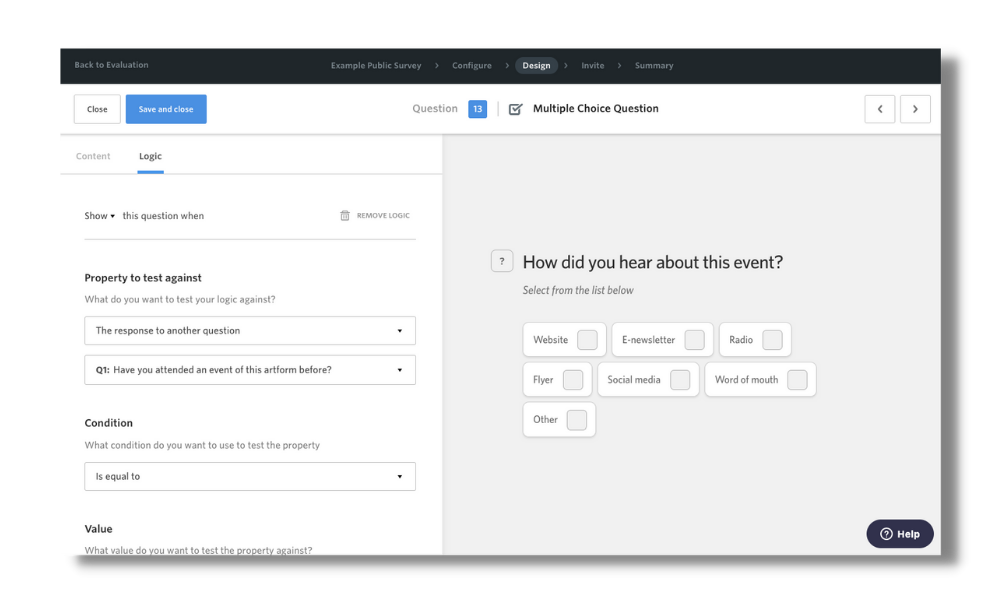Go to the Invite step

coord(592,66)
